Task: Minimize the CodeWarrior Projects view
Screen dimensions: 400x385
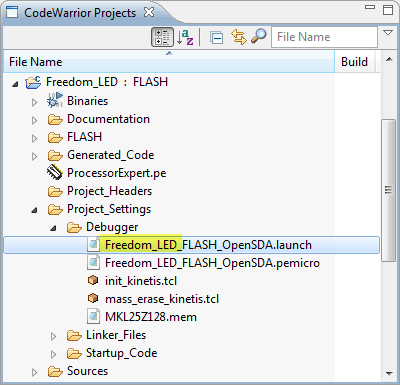Action: pos(370,7)
